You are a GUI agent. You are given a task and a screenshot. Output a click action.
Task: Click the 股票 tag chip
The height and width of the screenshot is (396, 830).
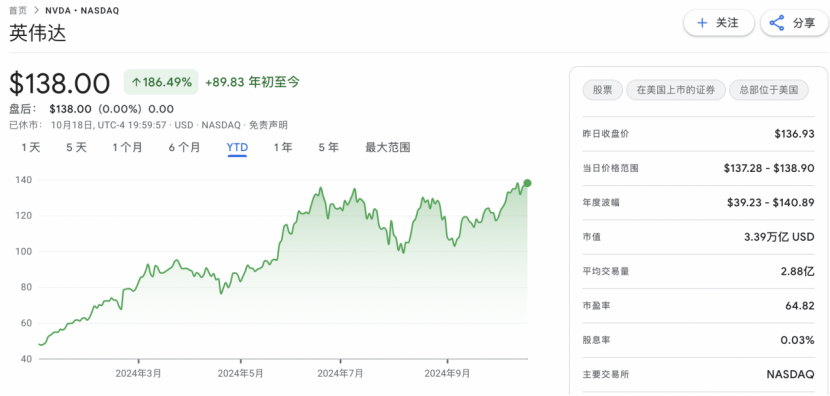click(x=602, y=90)
